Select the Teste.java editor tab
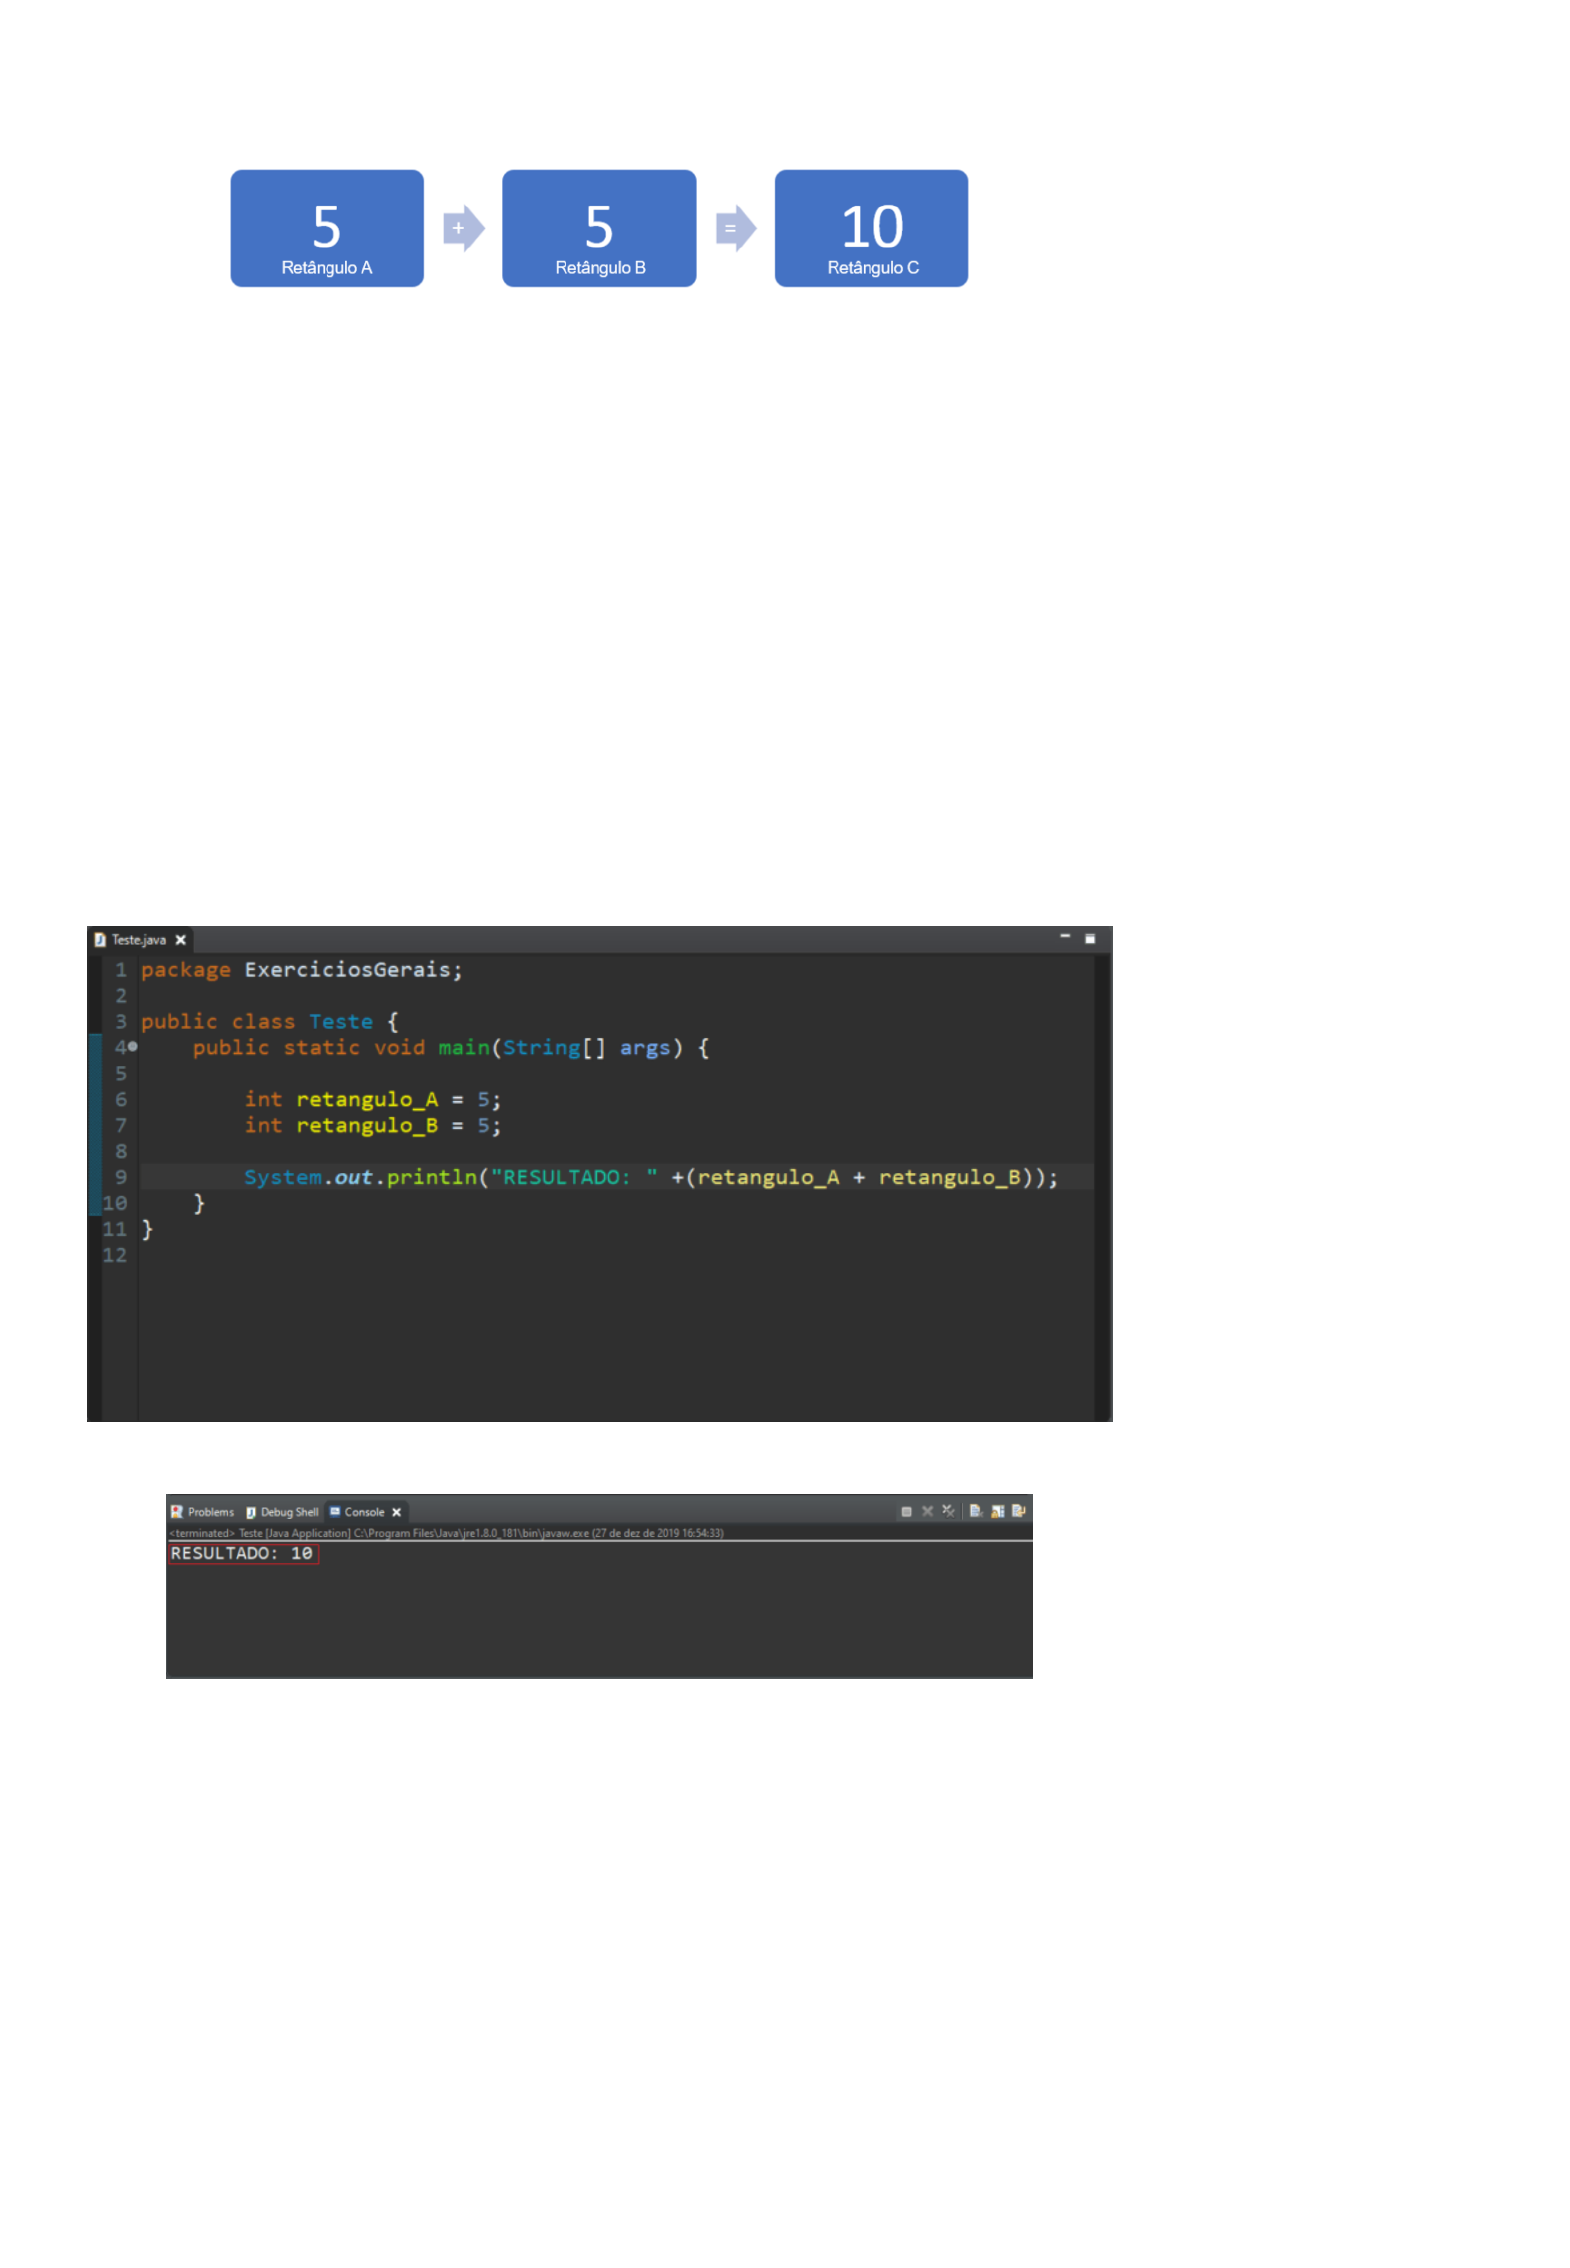1570x2268 pixels. click(135, 940)
